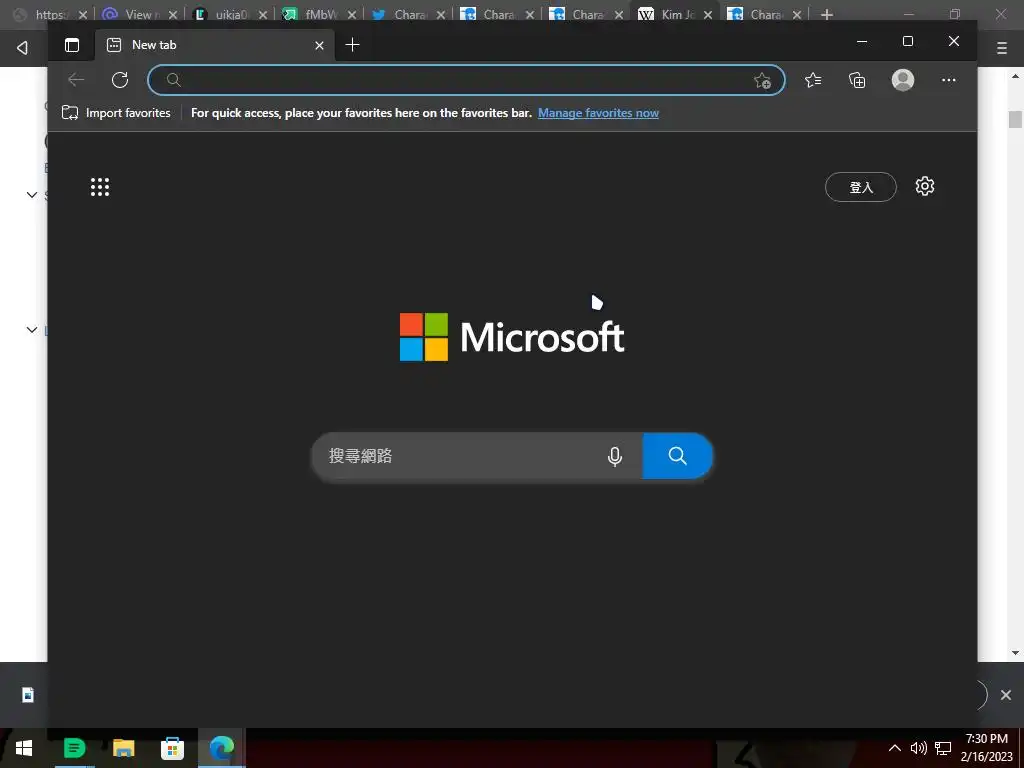Open the hamburger menu in background browser
Image resolution: width=1024 pixels, height=768 pixels.
coord(1002,48)
